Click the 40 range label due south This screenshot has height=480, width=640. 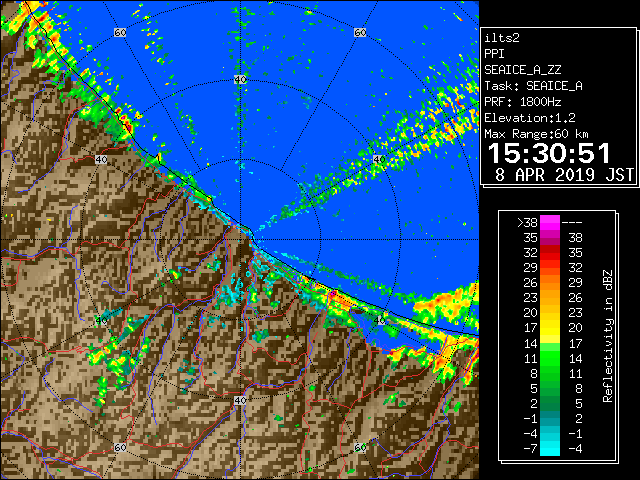tap(240, 400)
